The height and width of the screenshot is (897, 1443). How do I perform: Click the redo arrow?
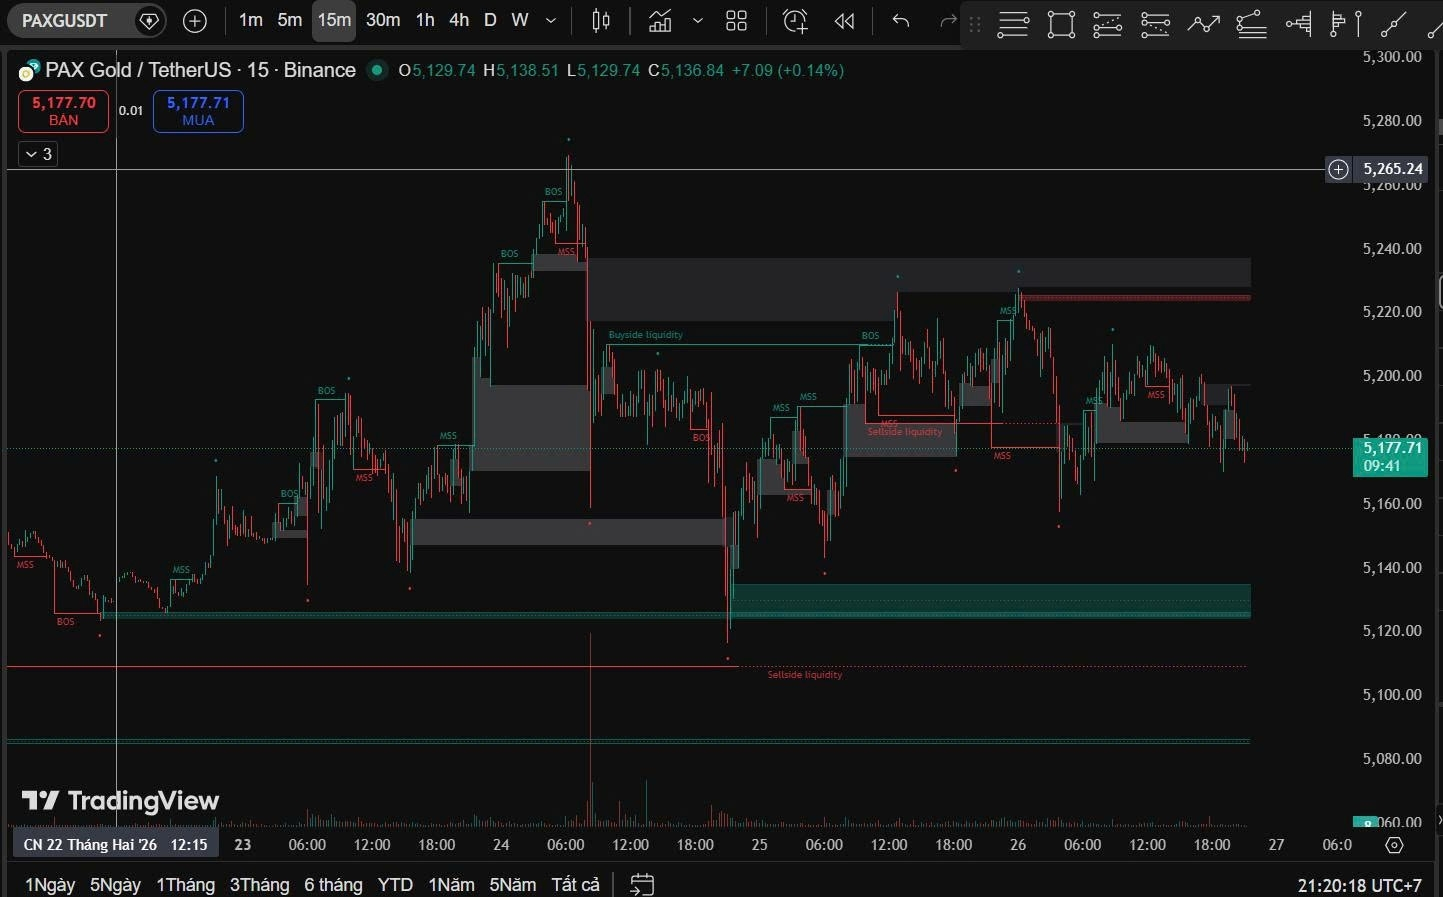point(948,20)
